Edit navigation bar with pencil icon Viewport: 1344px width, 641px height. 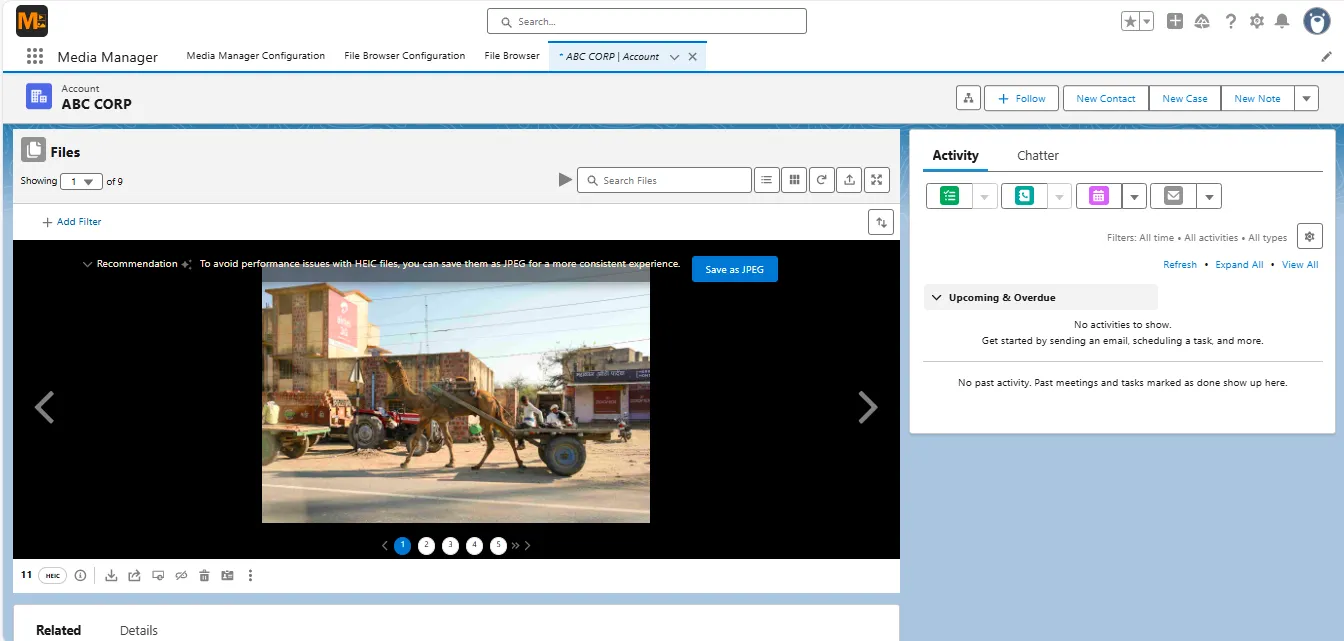pyautogui.click(x=1327, y=57)
